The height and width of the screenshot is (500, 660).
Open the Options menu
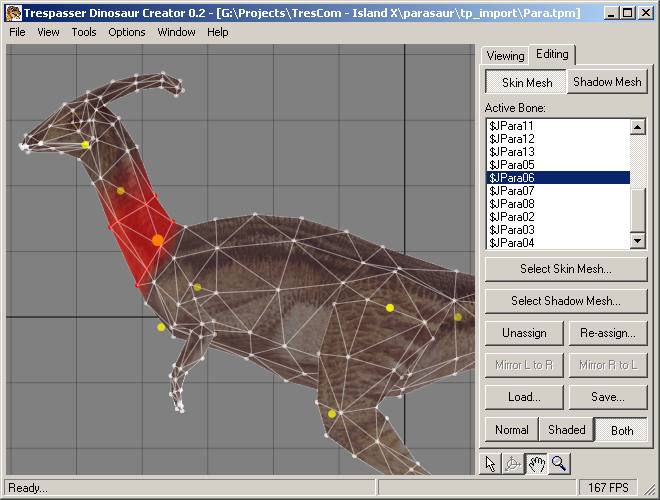tap(127, 32)
